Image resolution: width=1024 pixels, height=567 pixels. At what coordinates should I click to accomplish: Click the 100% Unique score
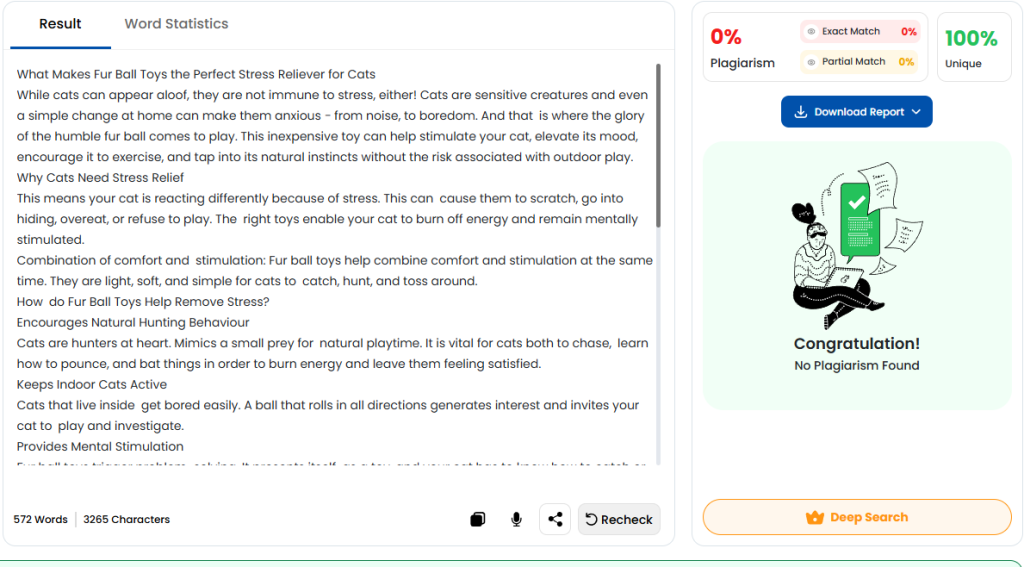tap(971, 38)
